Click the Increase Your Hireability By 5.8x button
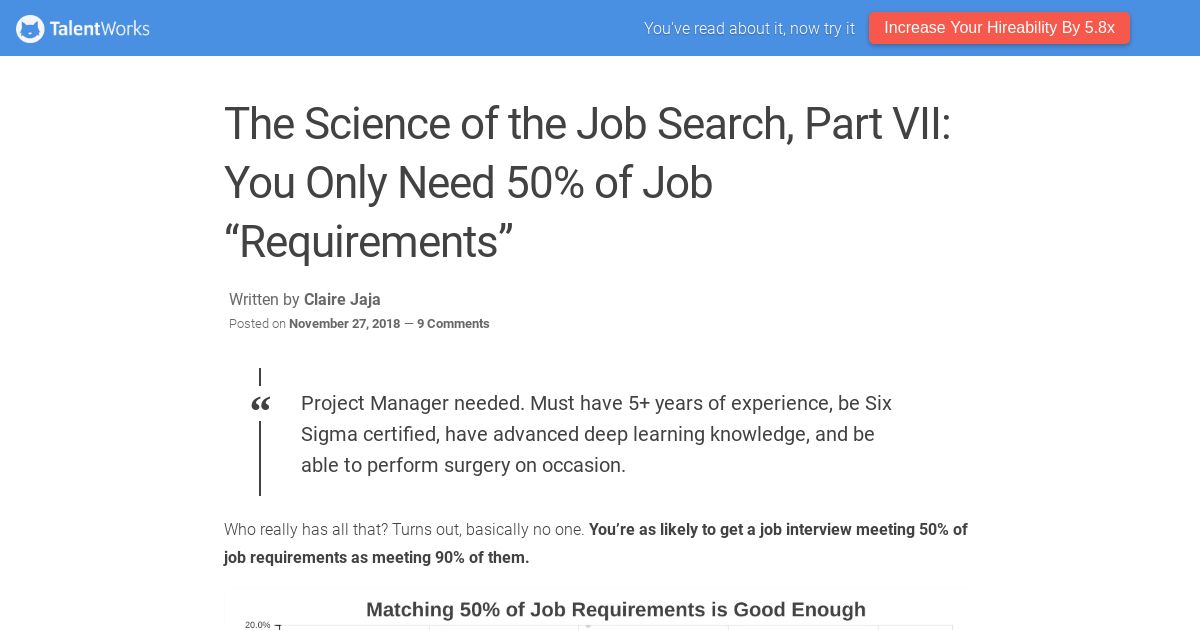The image size is (1200, 630). point(999,28)
